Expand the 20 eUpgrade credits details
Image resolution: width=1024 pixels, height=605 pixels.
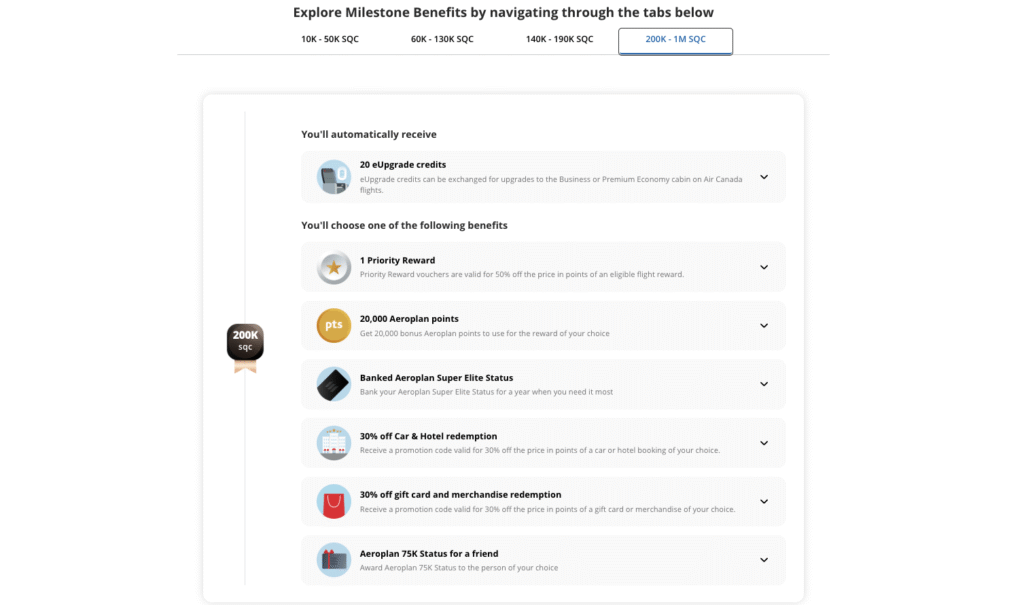pos(764,176)
